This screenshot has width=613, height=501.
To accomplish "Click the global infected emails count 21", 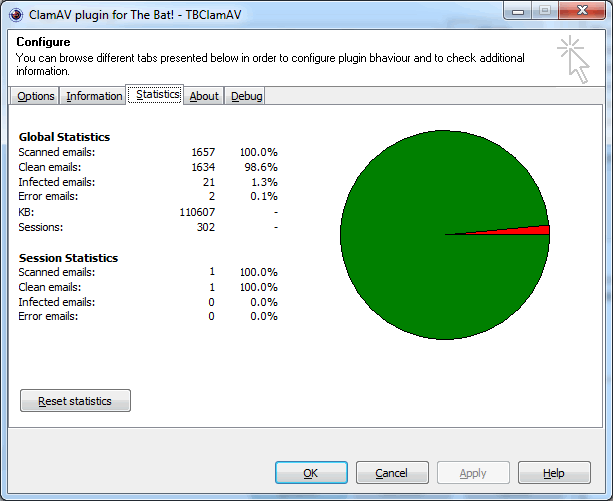I will (209, 182).
